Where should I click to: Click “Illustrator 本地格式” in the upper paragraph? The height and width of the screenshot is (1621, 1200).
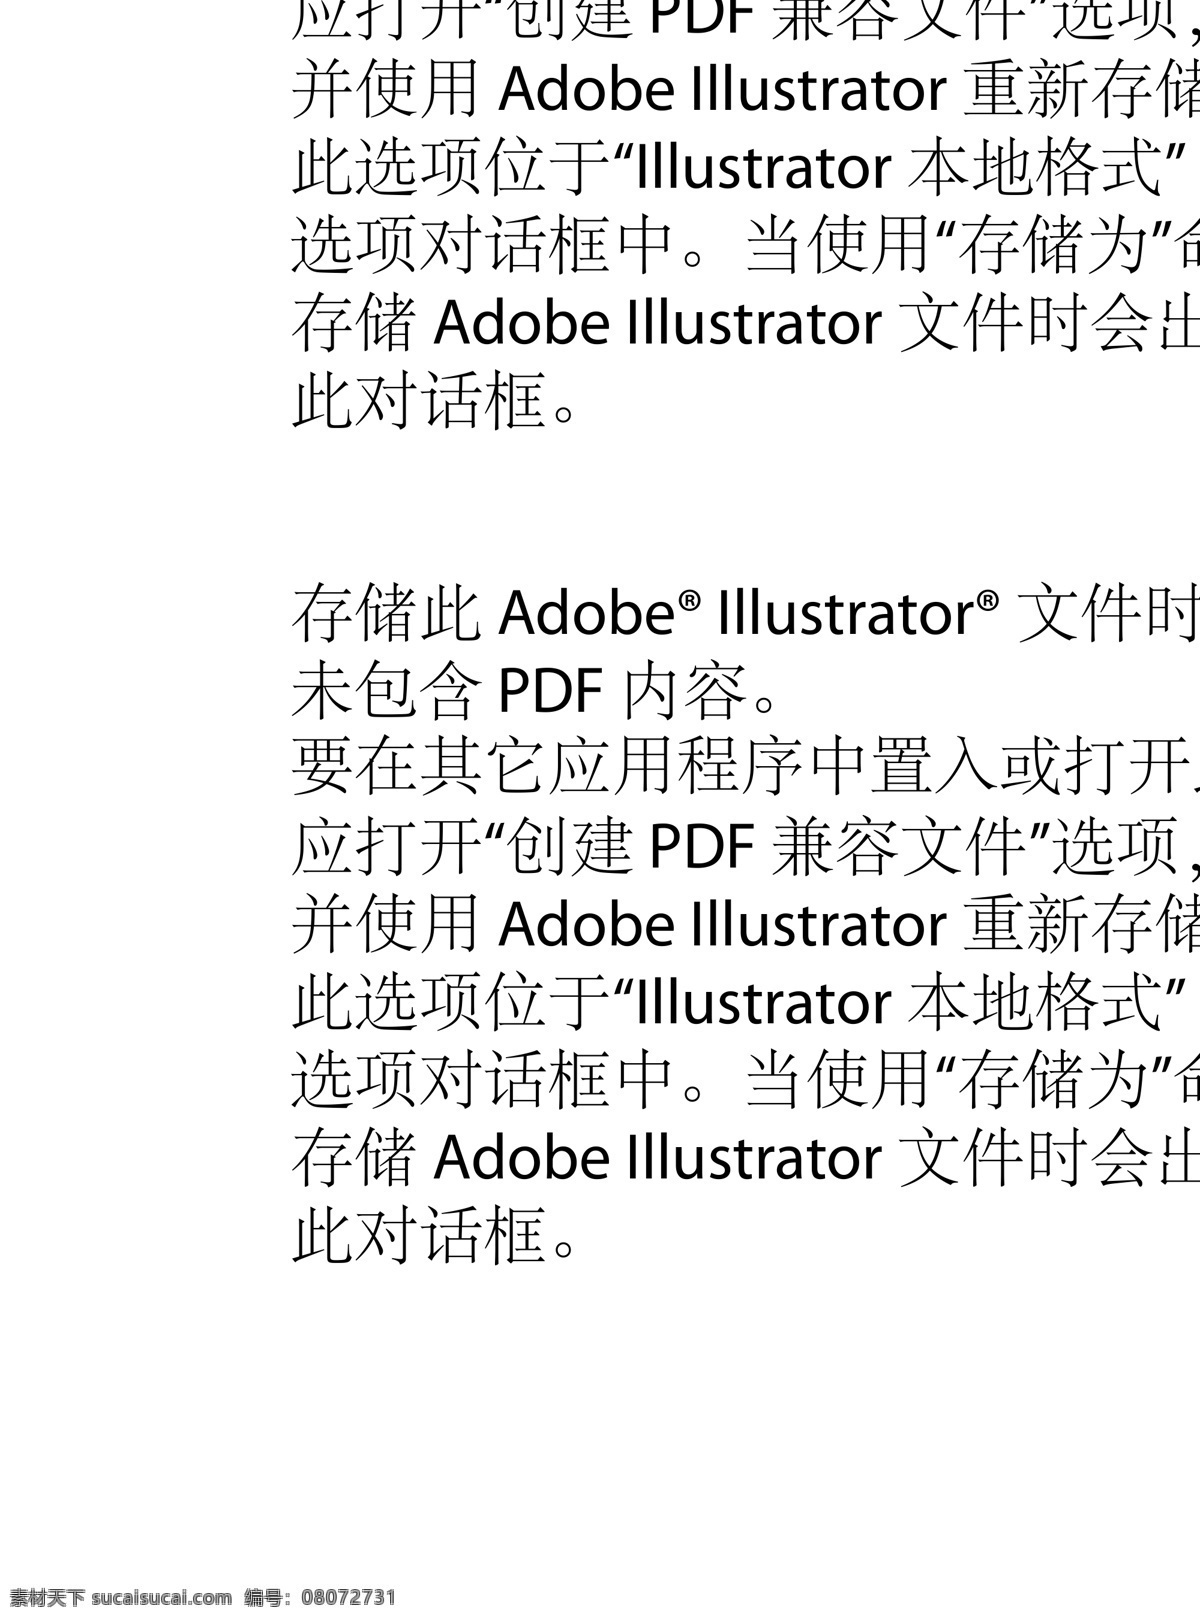tap(898, 168)
